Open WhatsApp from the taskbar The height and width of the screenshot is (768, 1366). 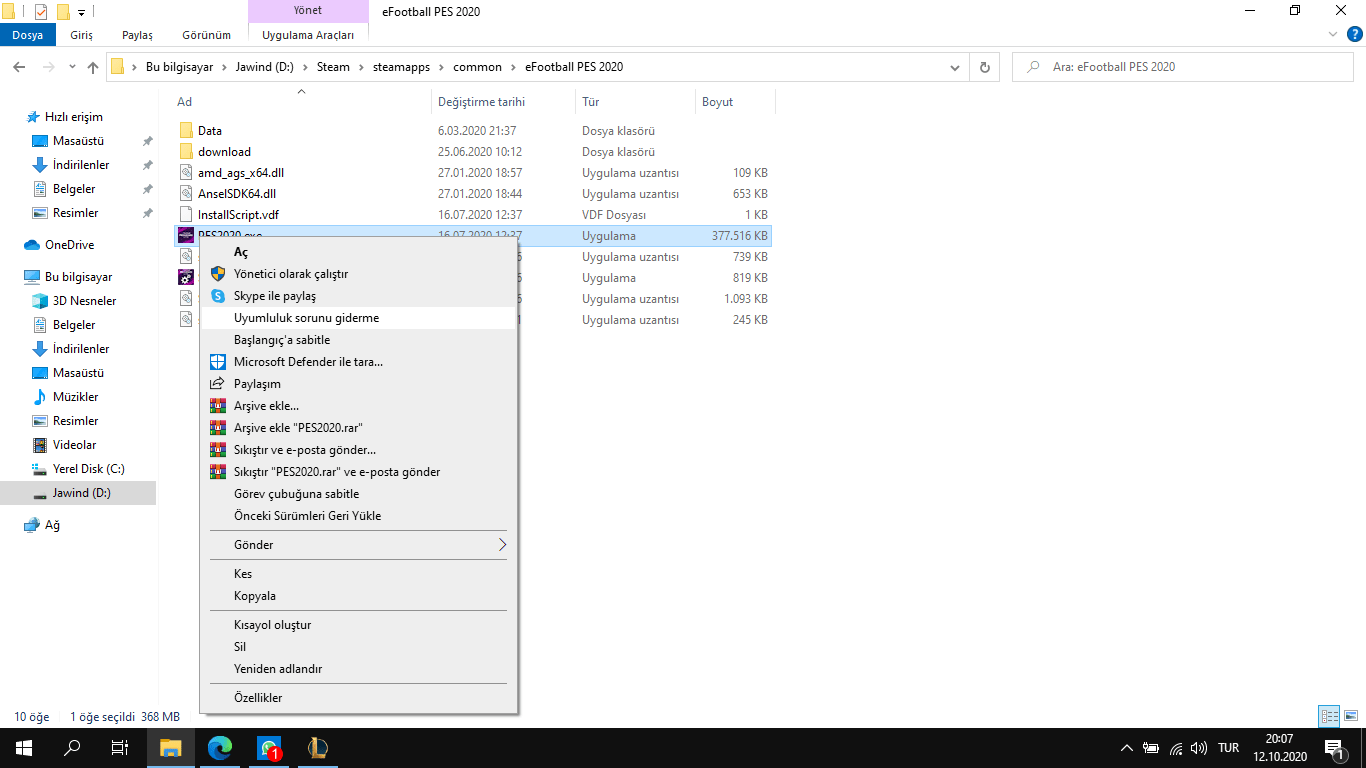pos(268,748)
